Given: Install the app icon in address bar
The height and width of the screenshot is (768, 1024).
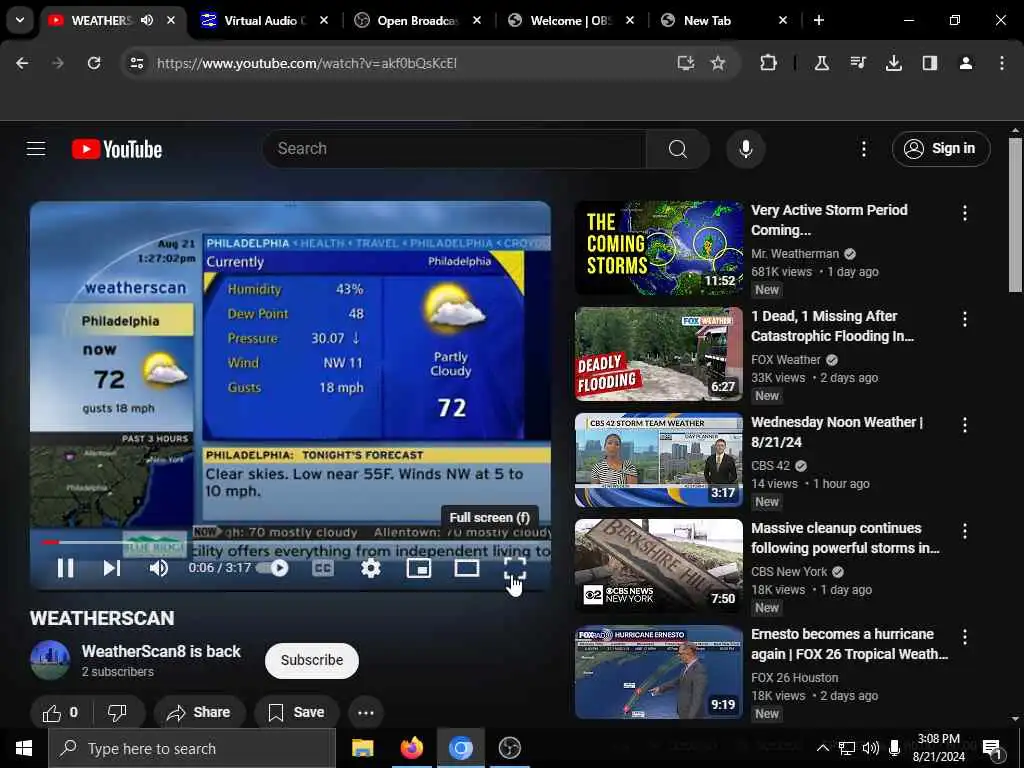Looking at the screenshot, I should point(685,63).
